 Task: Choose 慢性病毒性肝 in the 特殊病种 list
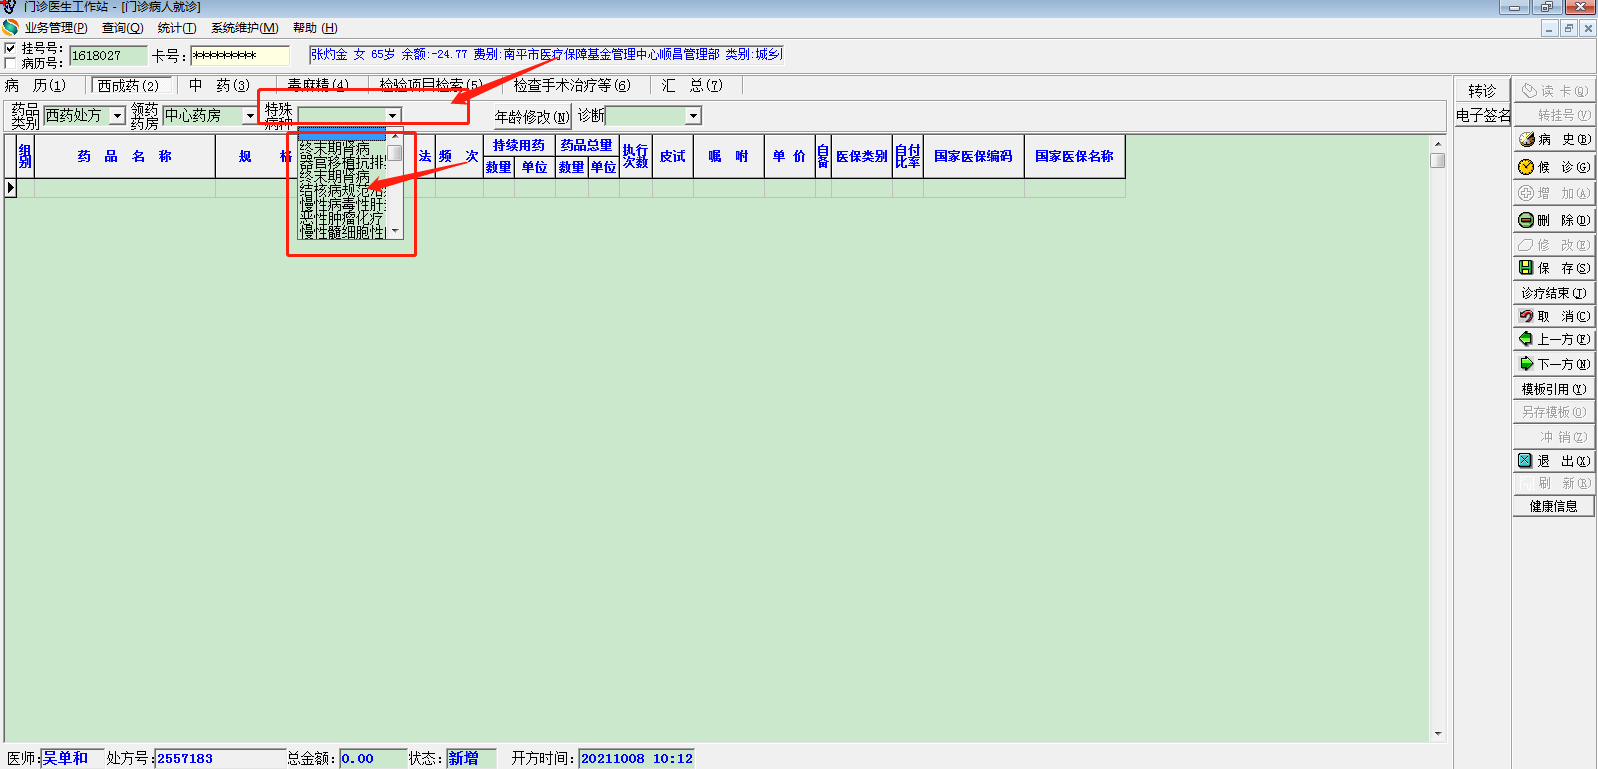click(x=342, y=204)
